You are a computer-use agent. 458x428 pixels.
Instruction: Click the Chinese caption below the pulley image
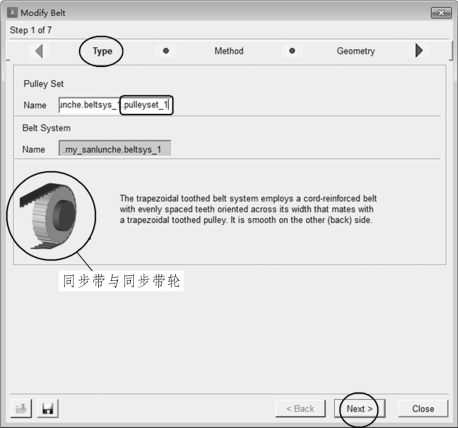(x=121, y=281)
